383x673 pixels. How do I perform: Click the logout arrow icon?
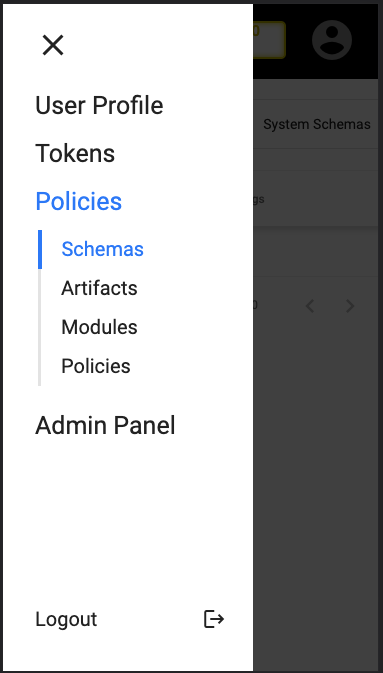(213, 619)
